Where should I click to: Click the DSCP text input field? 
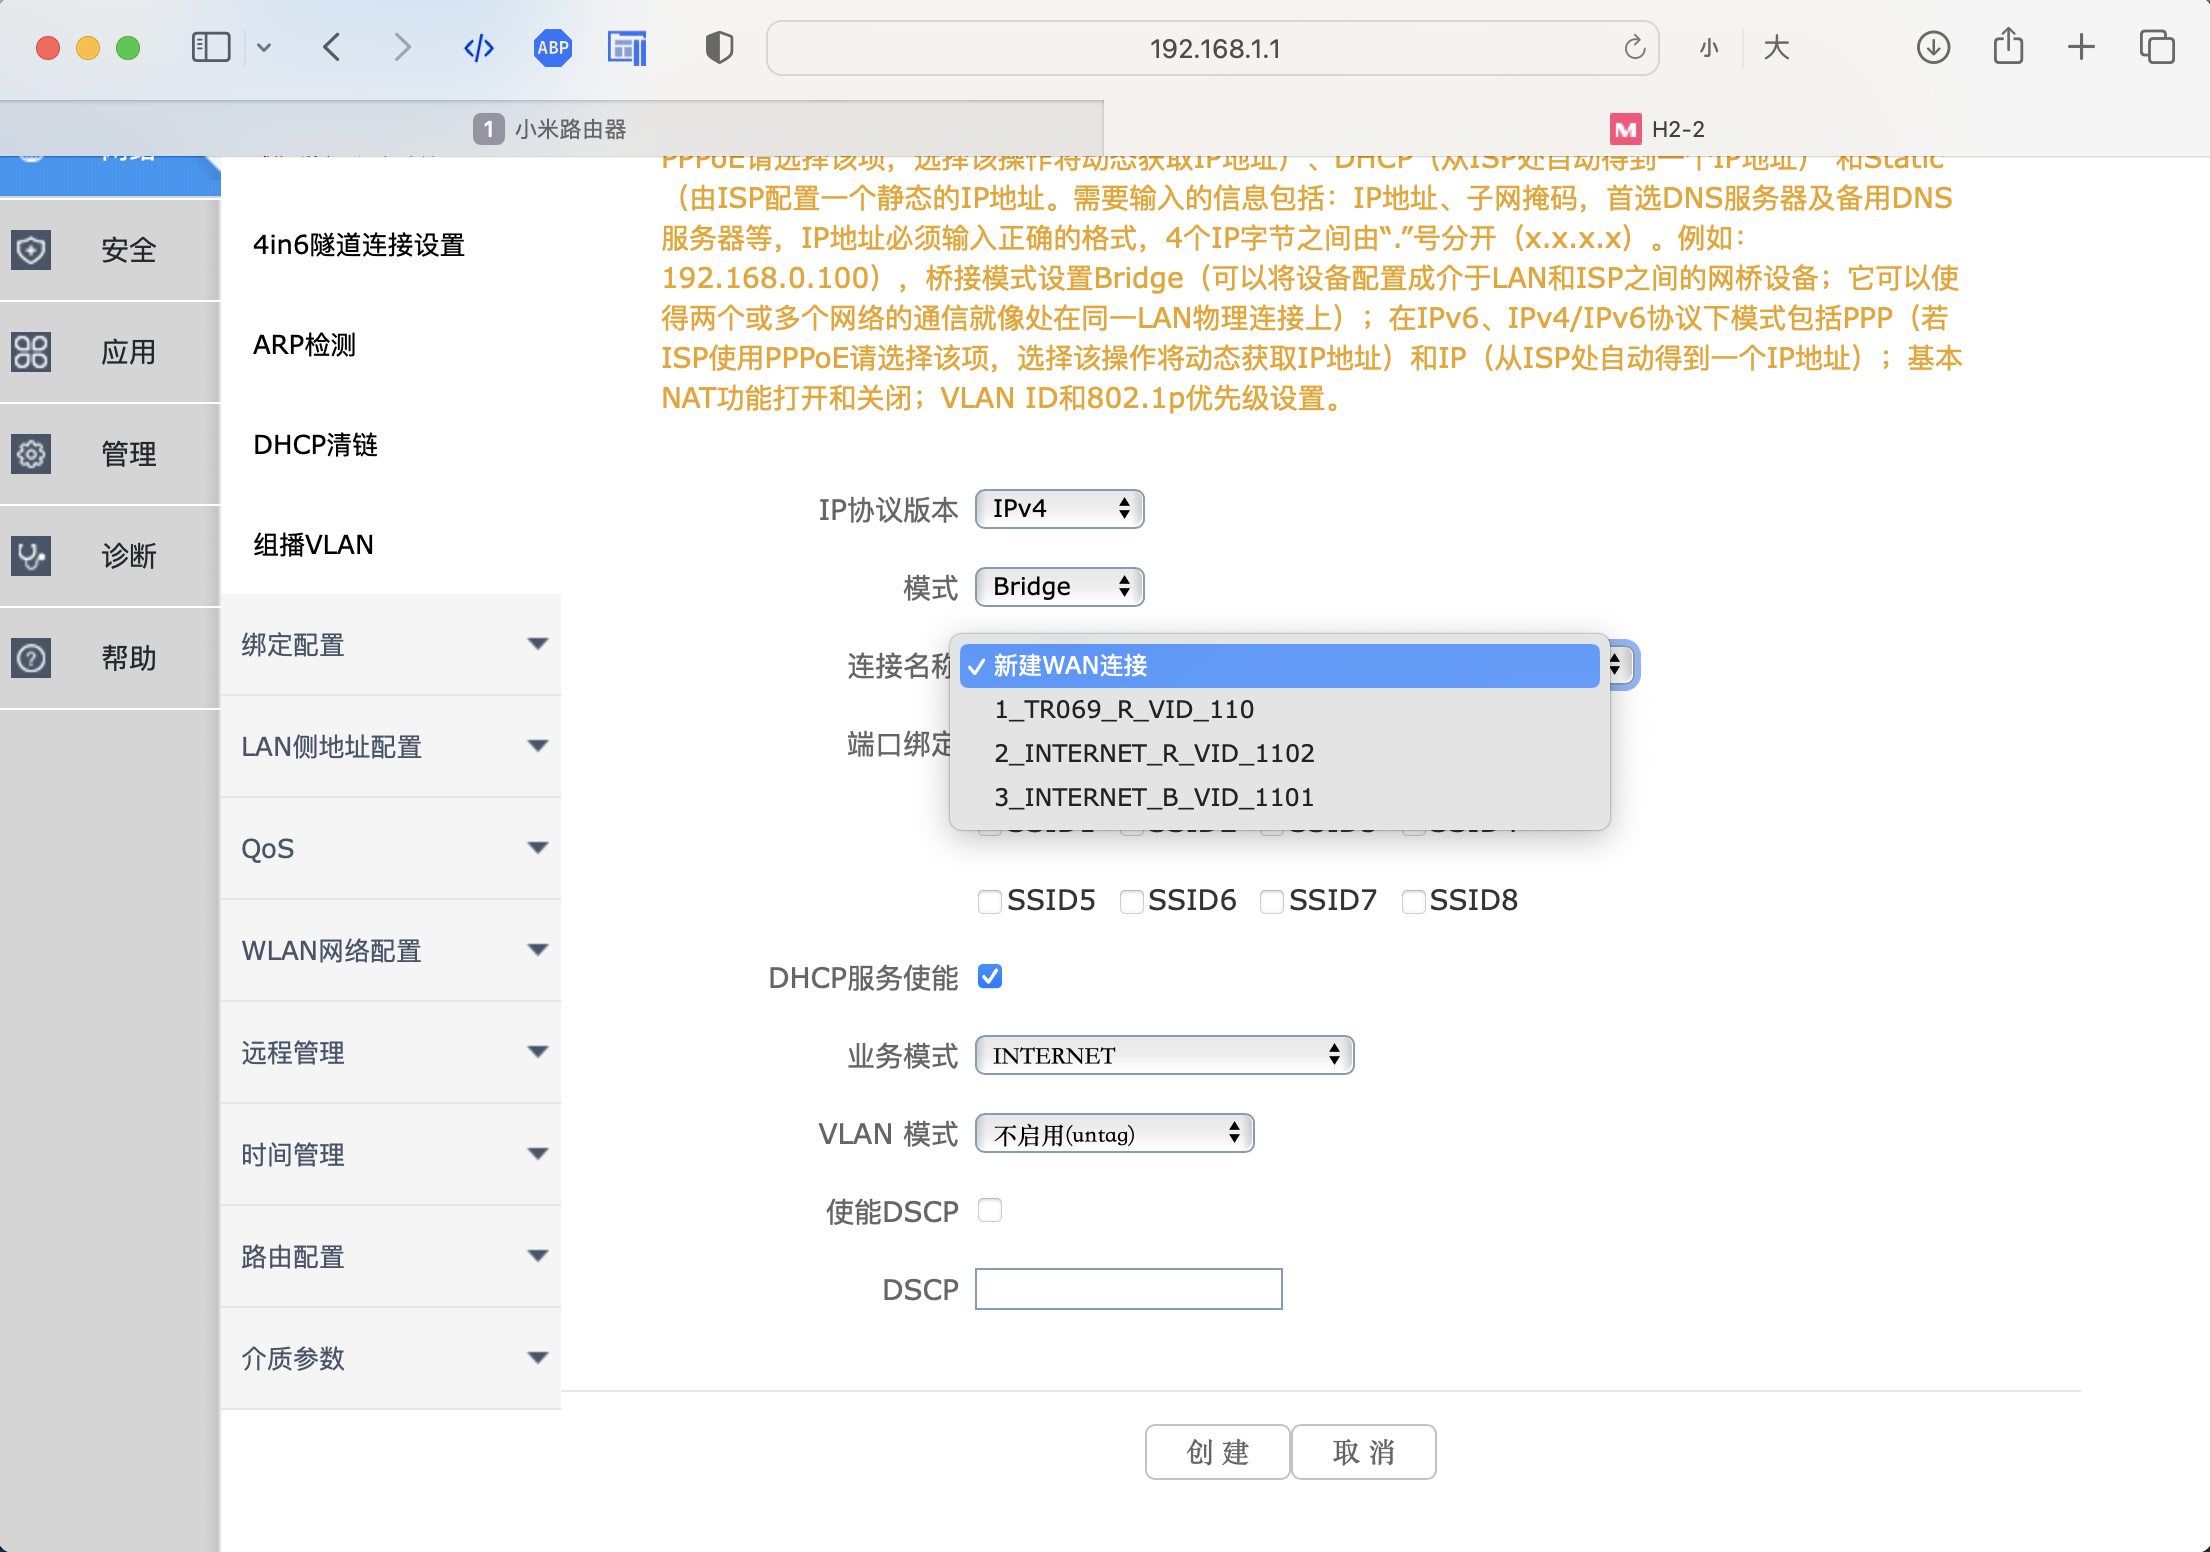click(x=1128, y=1289)
